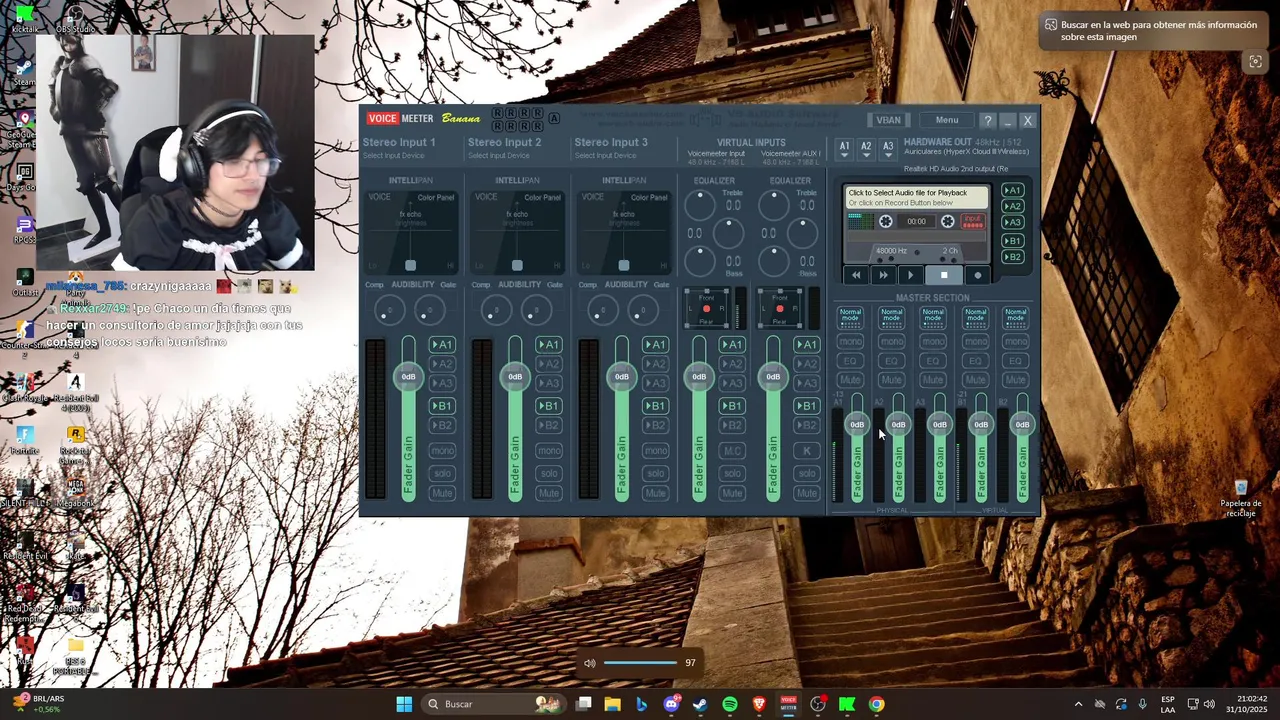The image size is (1280, 720).
Task: Click Stereo Input 1 Intellipan handle
Action: coord(410,265)
